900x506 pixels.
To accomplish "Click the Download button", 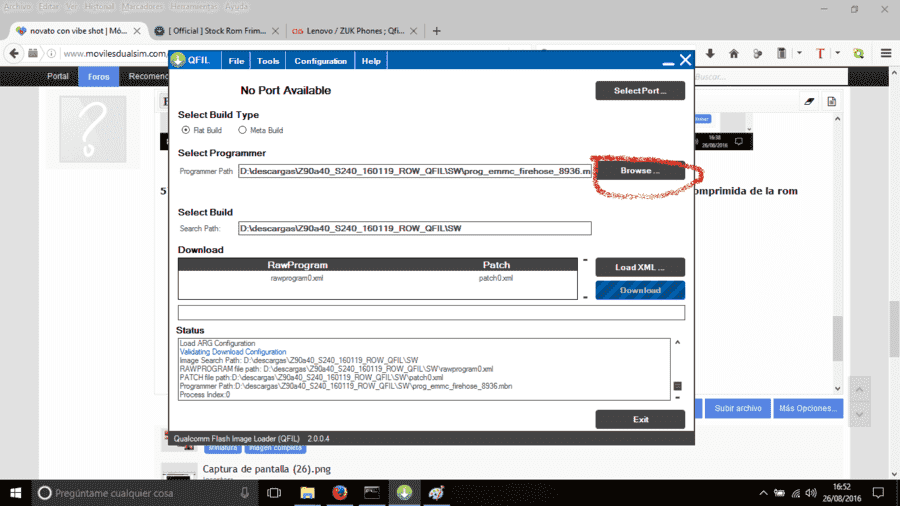I will [640, 290].
